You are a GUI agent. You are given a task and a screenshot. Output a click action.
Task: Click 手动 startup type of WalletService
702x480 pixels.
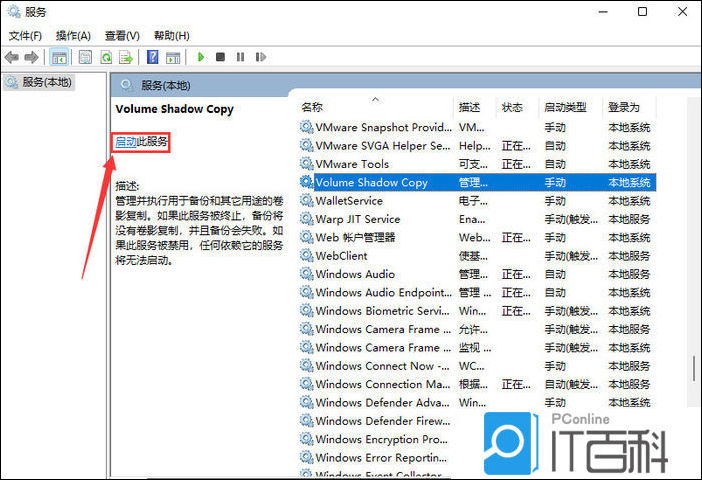(x=555, y=201)
